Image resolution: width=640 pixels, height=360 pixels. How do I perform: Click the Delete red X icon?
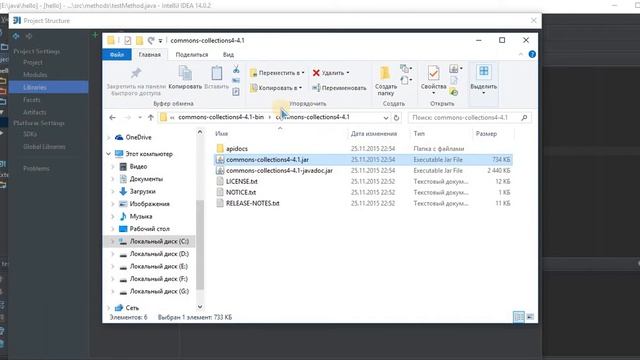pyautogui.click(x=316, y=73)
